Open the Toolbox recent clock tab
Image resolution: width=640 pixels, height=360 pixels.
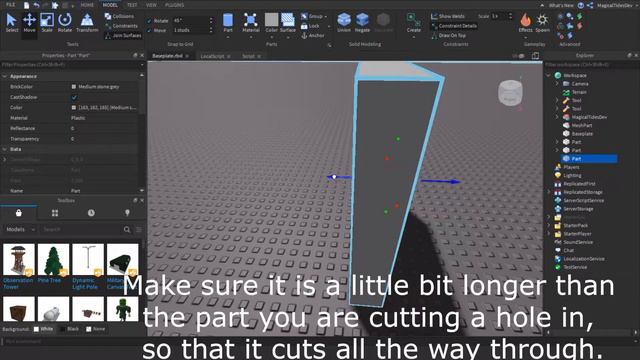point(91,213)
